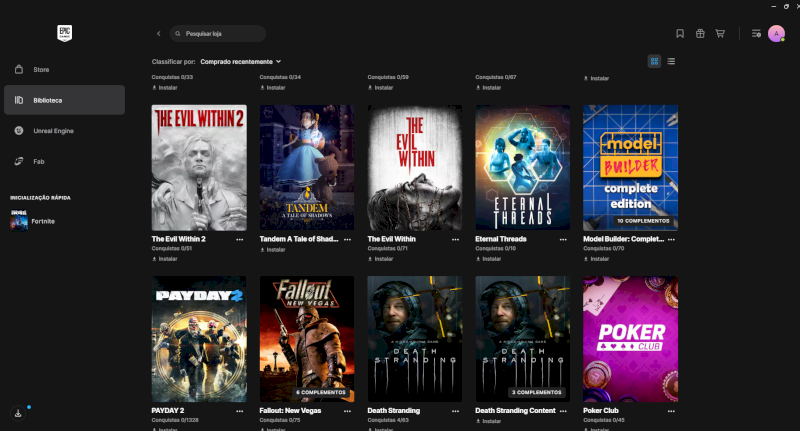Install Death Stranding Content

pyautogui.click(x=488, y=421)
